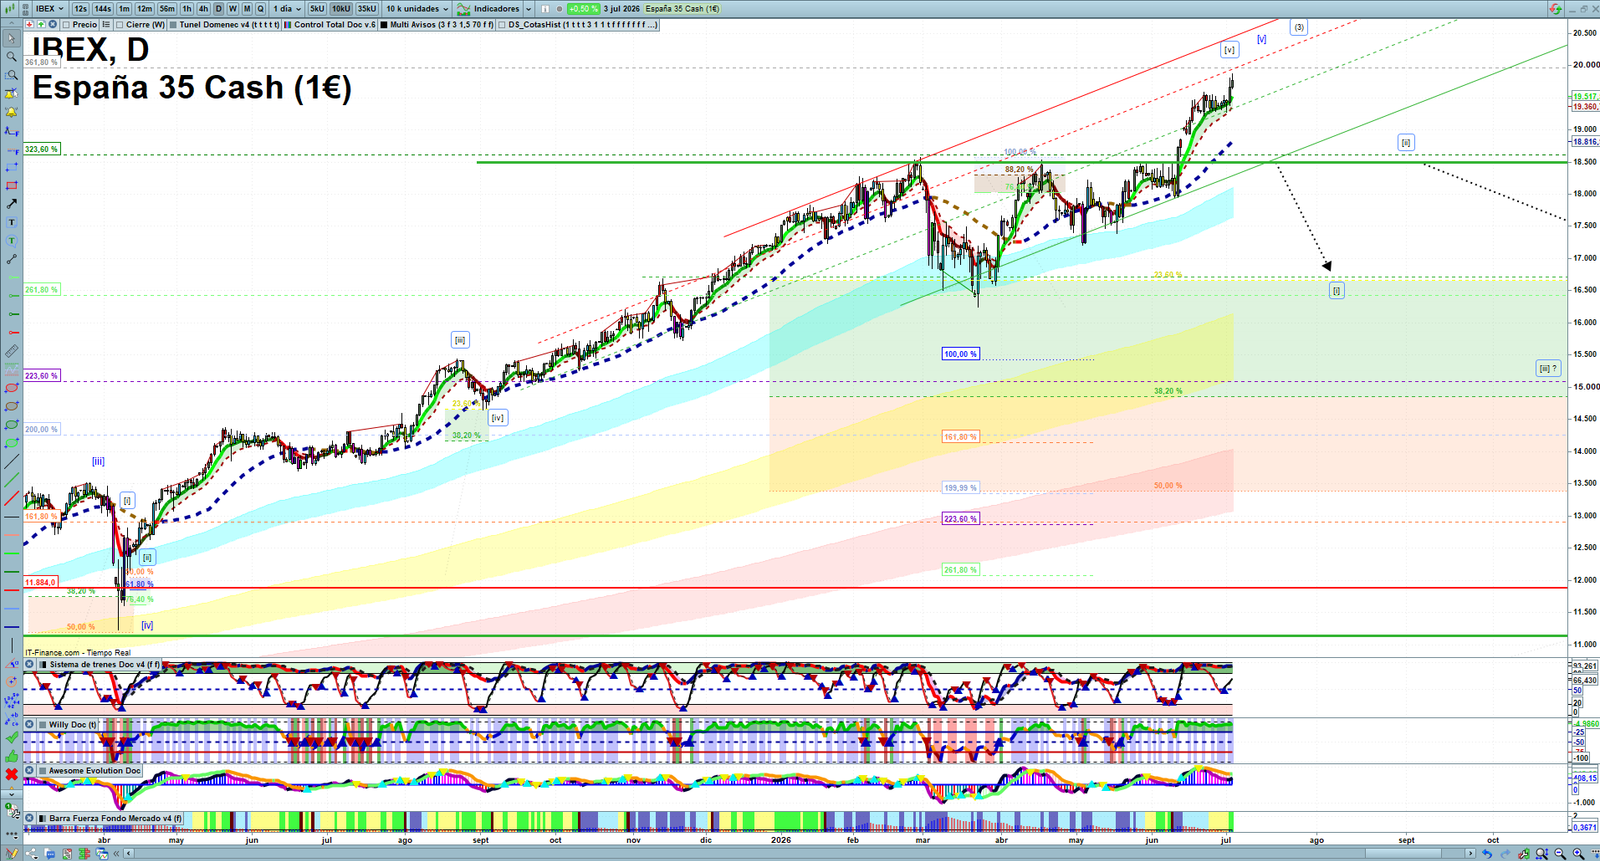1600x861 pixels.
Task: Switch to the 4h timeframe
Action: (203, 8)
